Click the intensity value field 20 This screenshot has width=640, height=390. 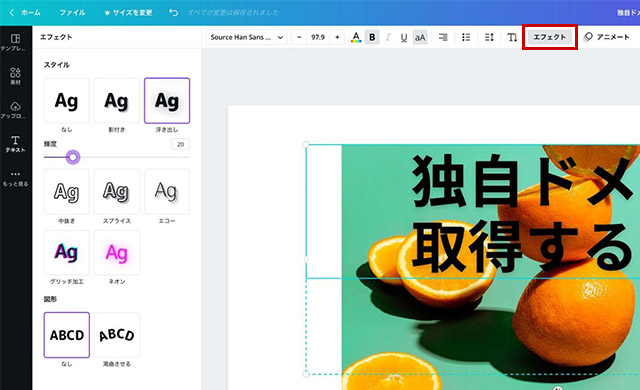coord(180,144)
